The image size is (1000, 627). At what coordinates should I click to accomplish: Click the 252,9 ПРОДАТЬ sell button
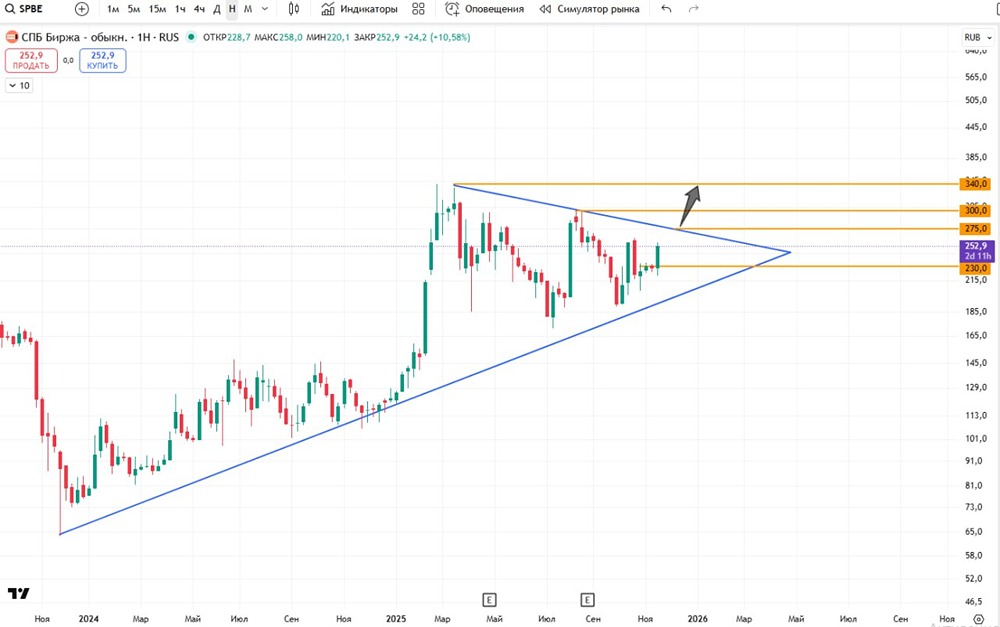tap(31, 61)
